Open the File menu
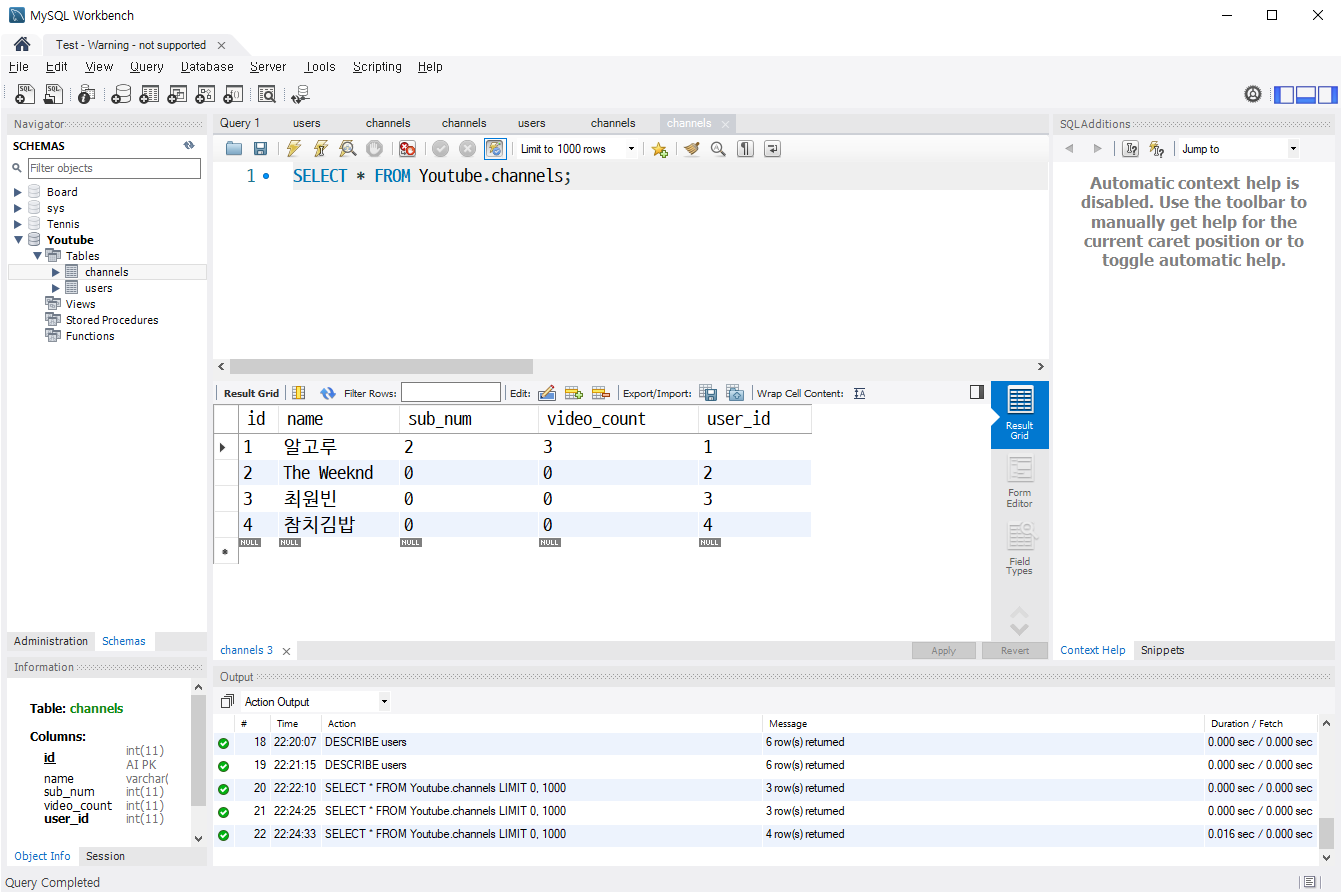This screenshot has height=893, width=1342. 18,67
